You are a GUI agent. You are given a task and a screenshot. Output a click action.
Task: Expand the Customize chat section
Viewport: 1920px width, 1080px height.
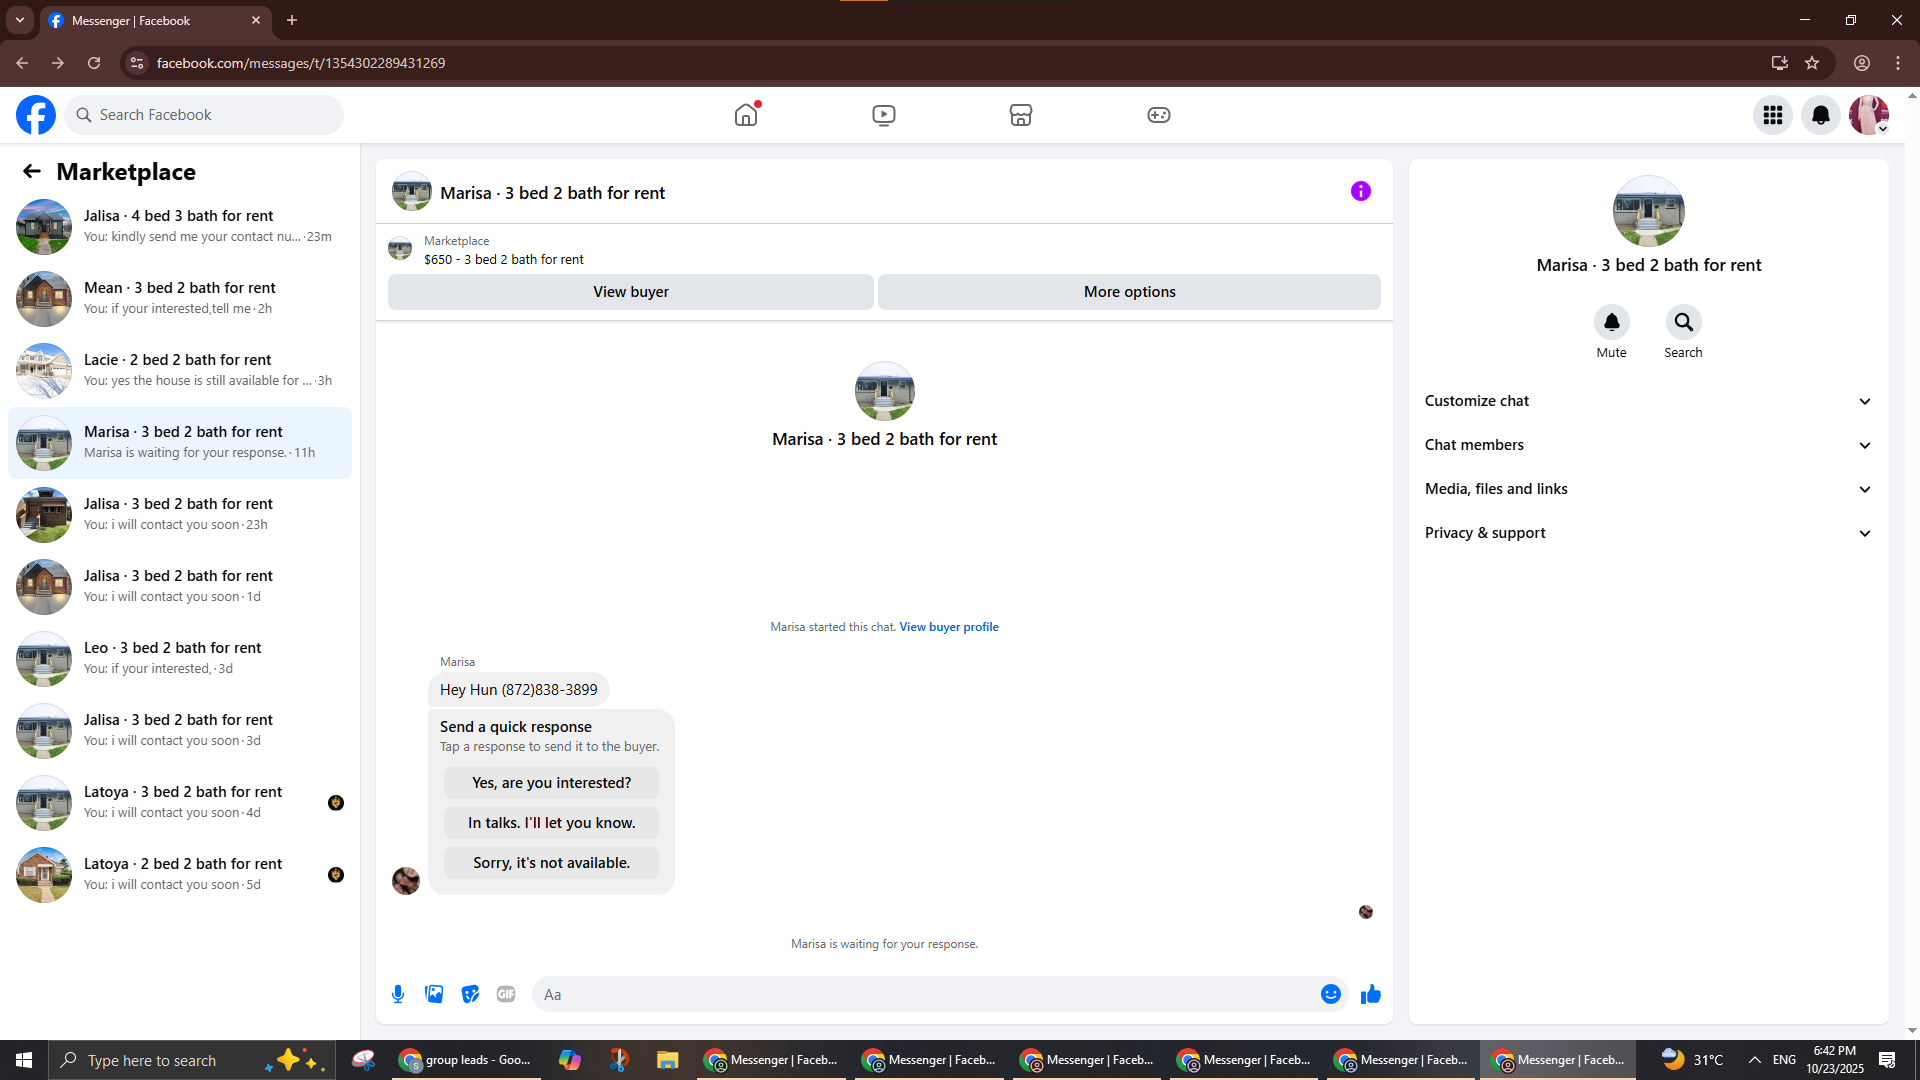(x=1648, y=401)
